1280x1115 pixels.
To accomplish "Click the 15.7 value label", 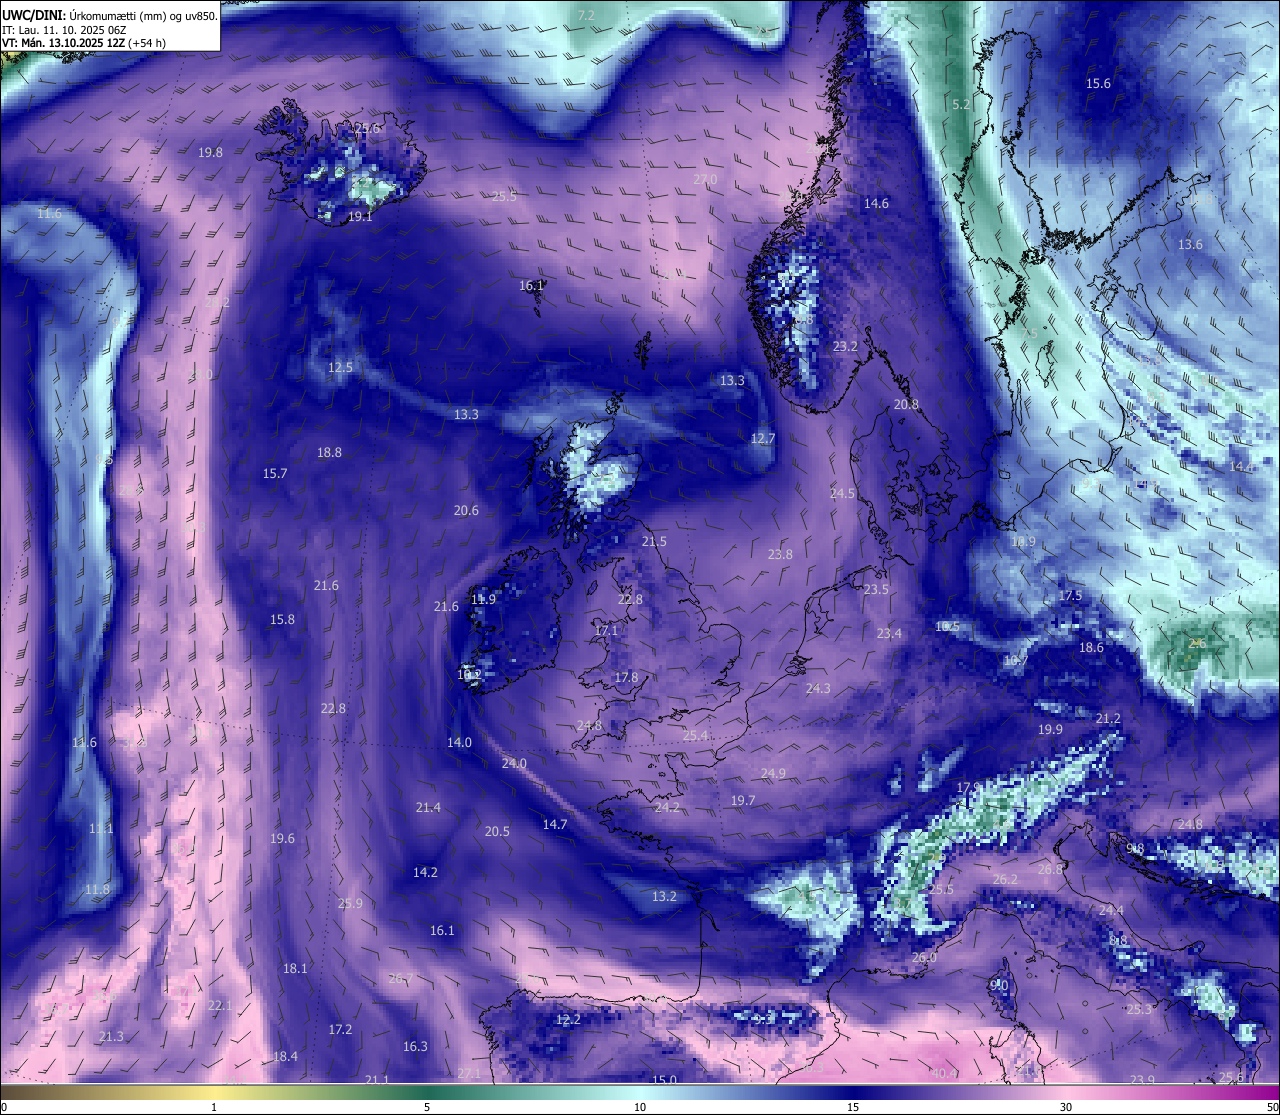I will [x=275, y=473].
